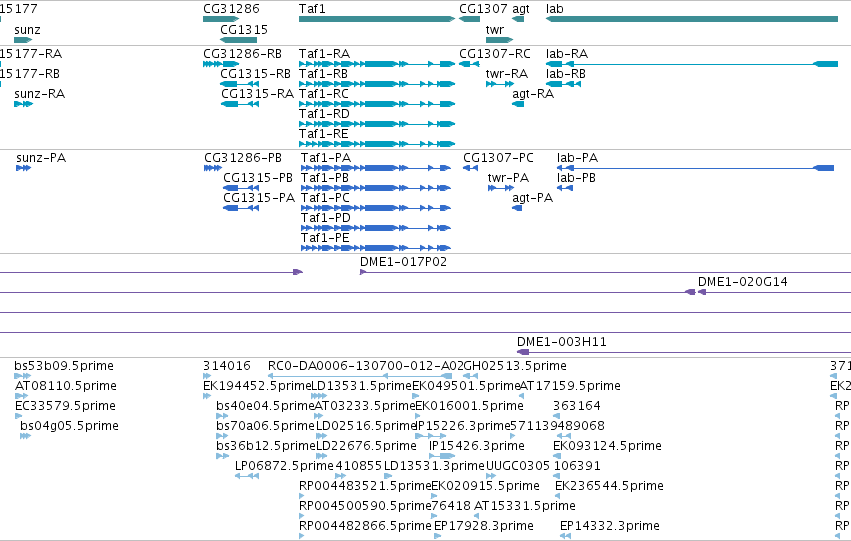The image size is (851, 541).
Task: Select the Taf1-RC transcript
Action: point(377,104)
